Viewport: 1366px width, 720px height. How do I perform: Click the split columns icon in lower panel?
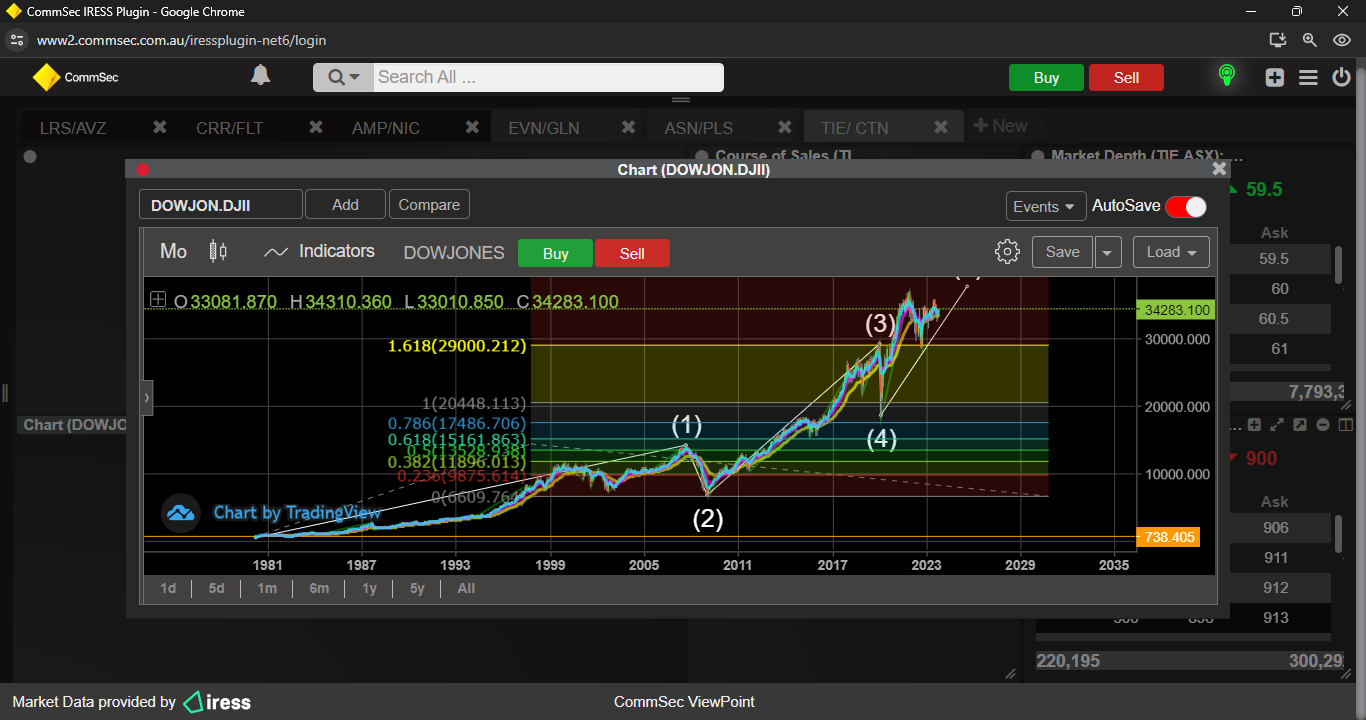point(1345,425)
